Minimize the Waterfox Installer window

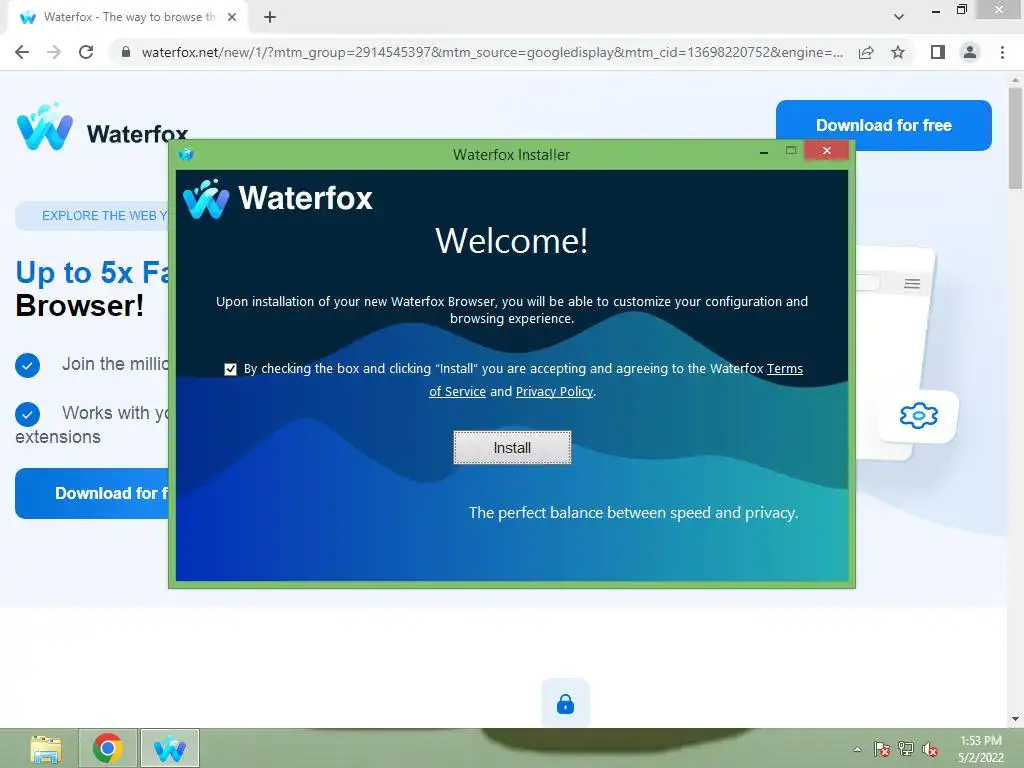pos(763,152)
